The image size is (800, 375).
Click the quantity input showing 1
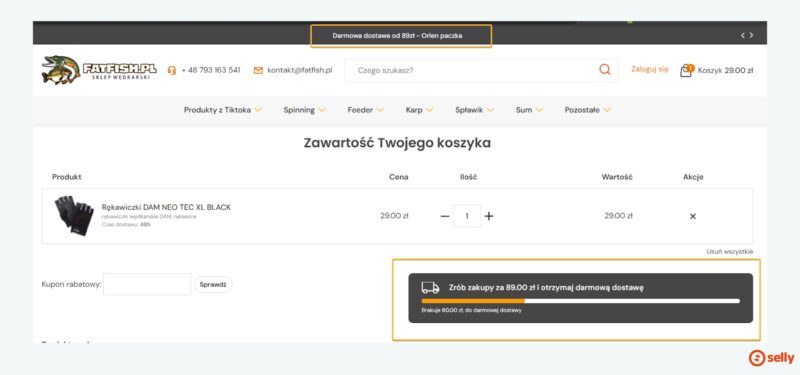coord(467,216)
